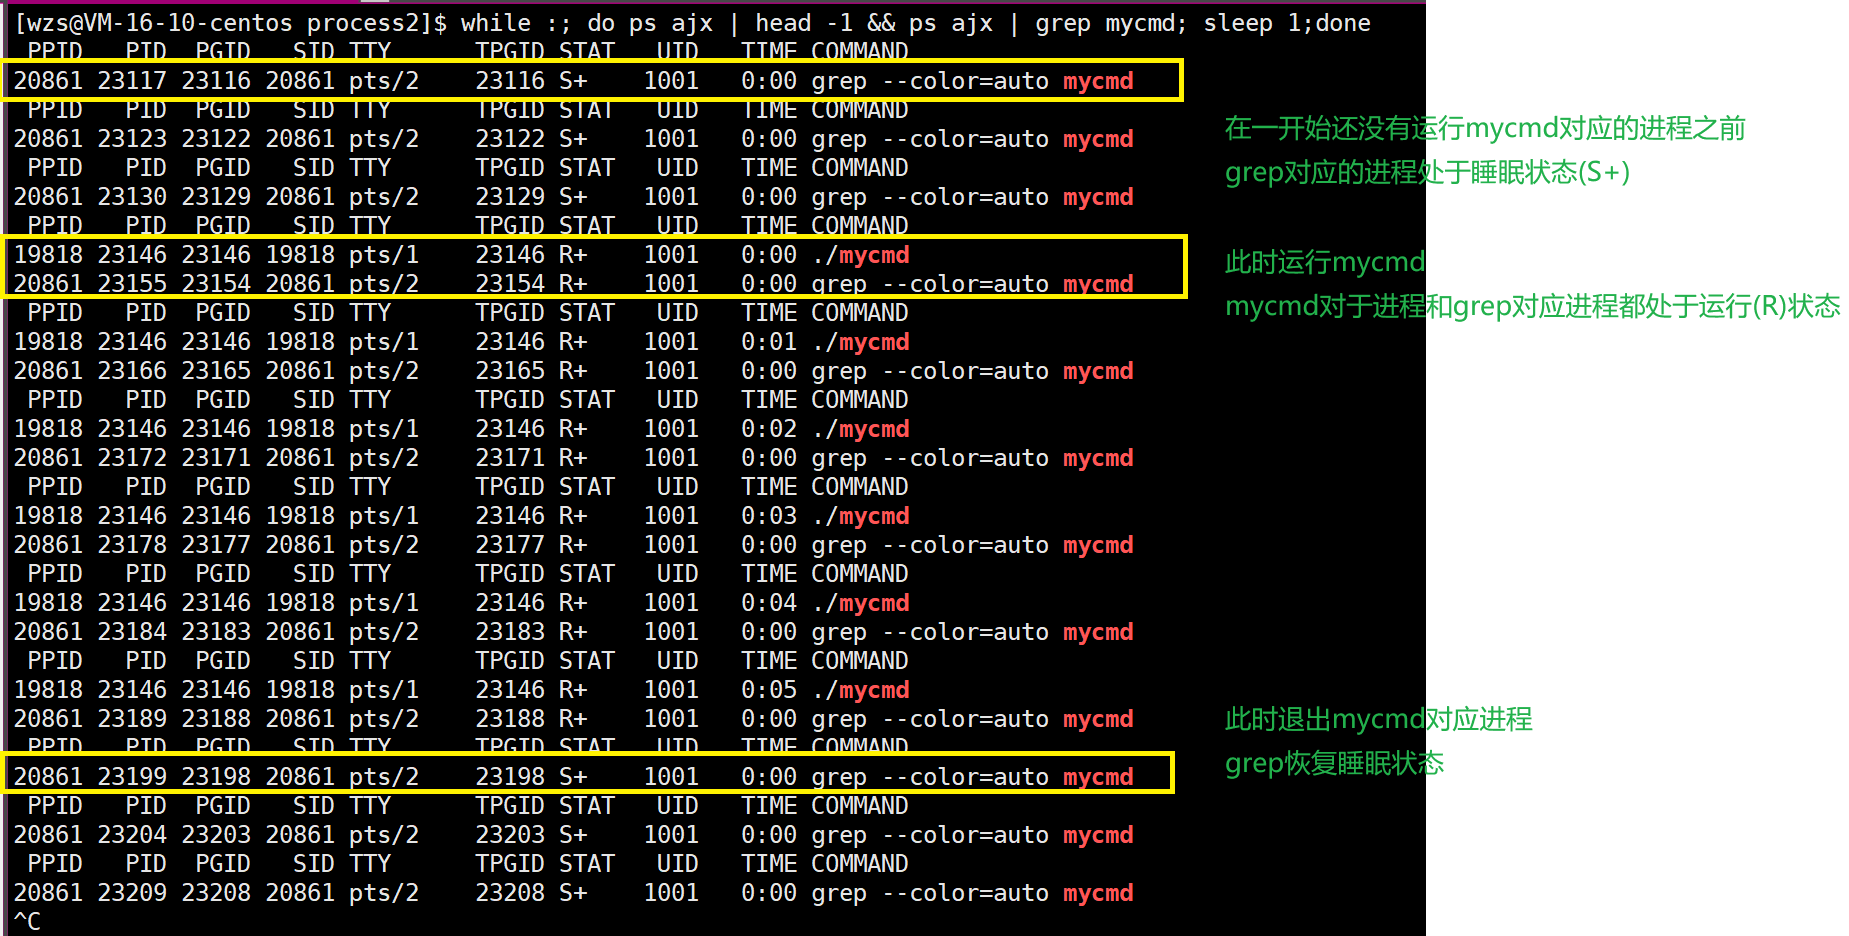Viewport: 1849px width, 936px height.
Task: Select PID value 23117 in the first grep row
Action: 132,81
